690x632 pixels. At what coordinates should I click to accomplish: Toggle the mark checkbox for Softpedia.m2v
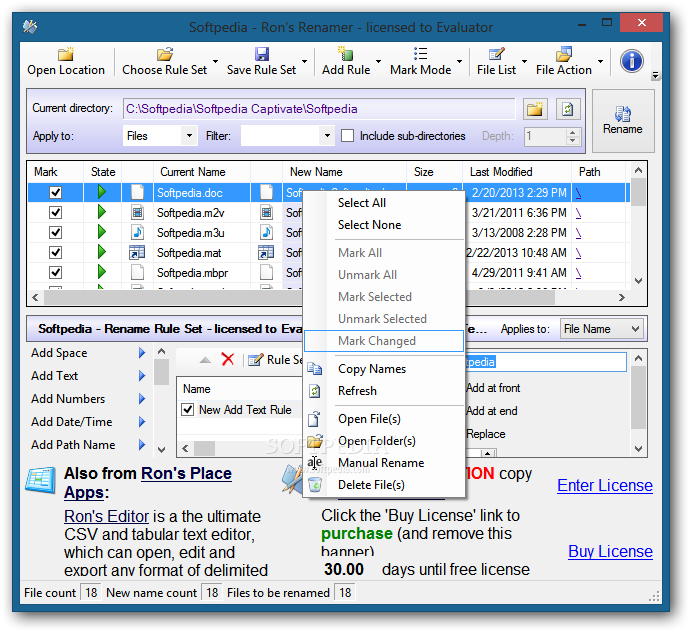pos(55,213)
